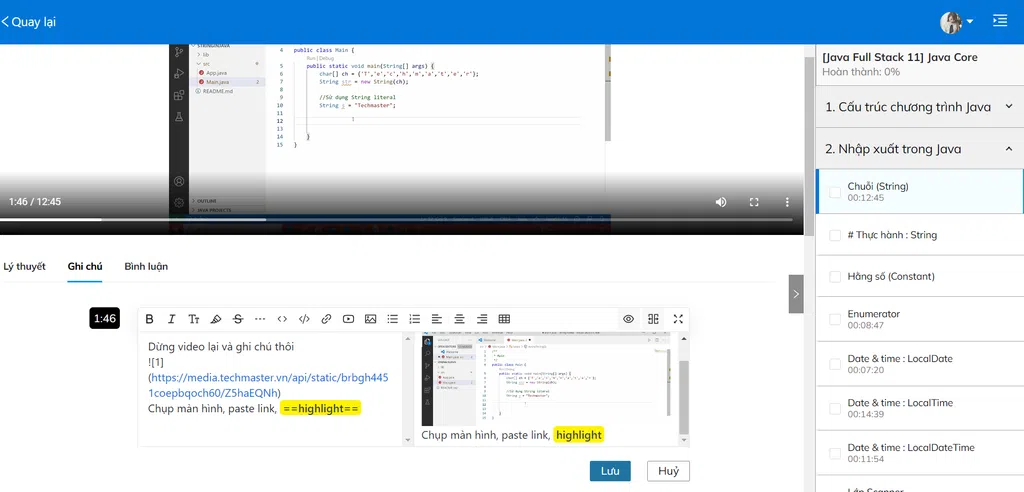
Task: Click the user avatar picture
Action: coord(951,22)
